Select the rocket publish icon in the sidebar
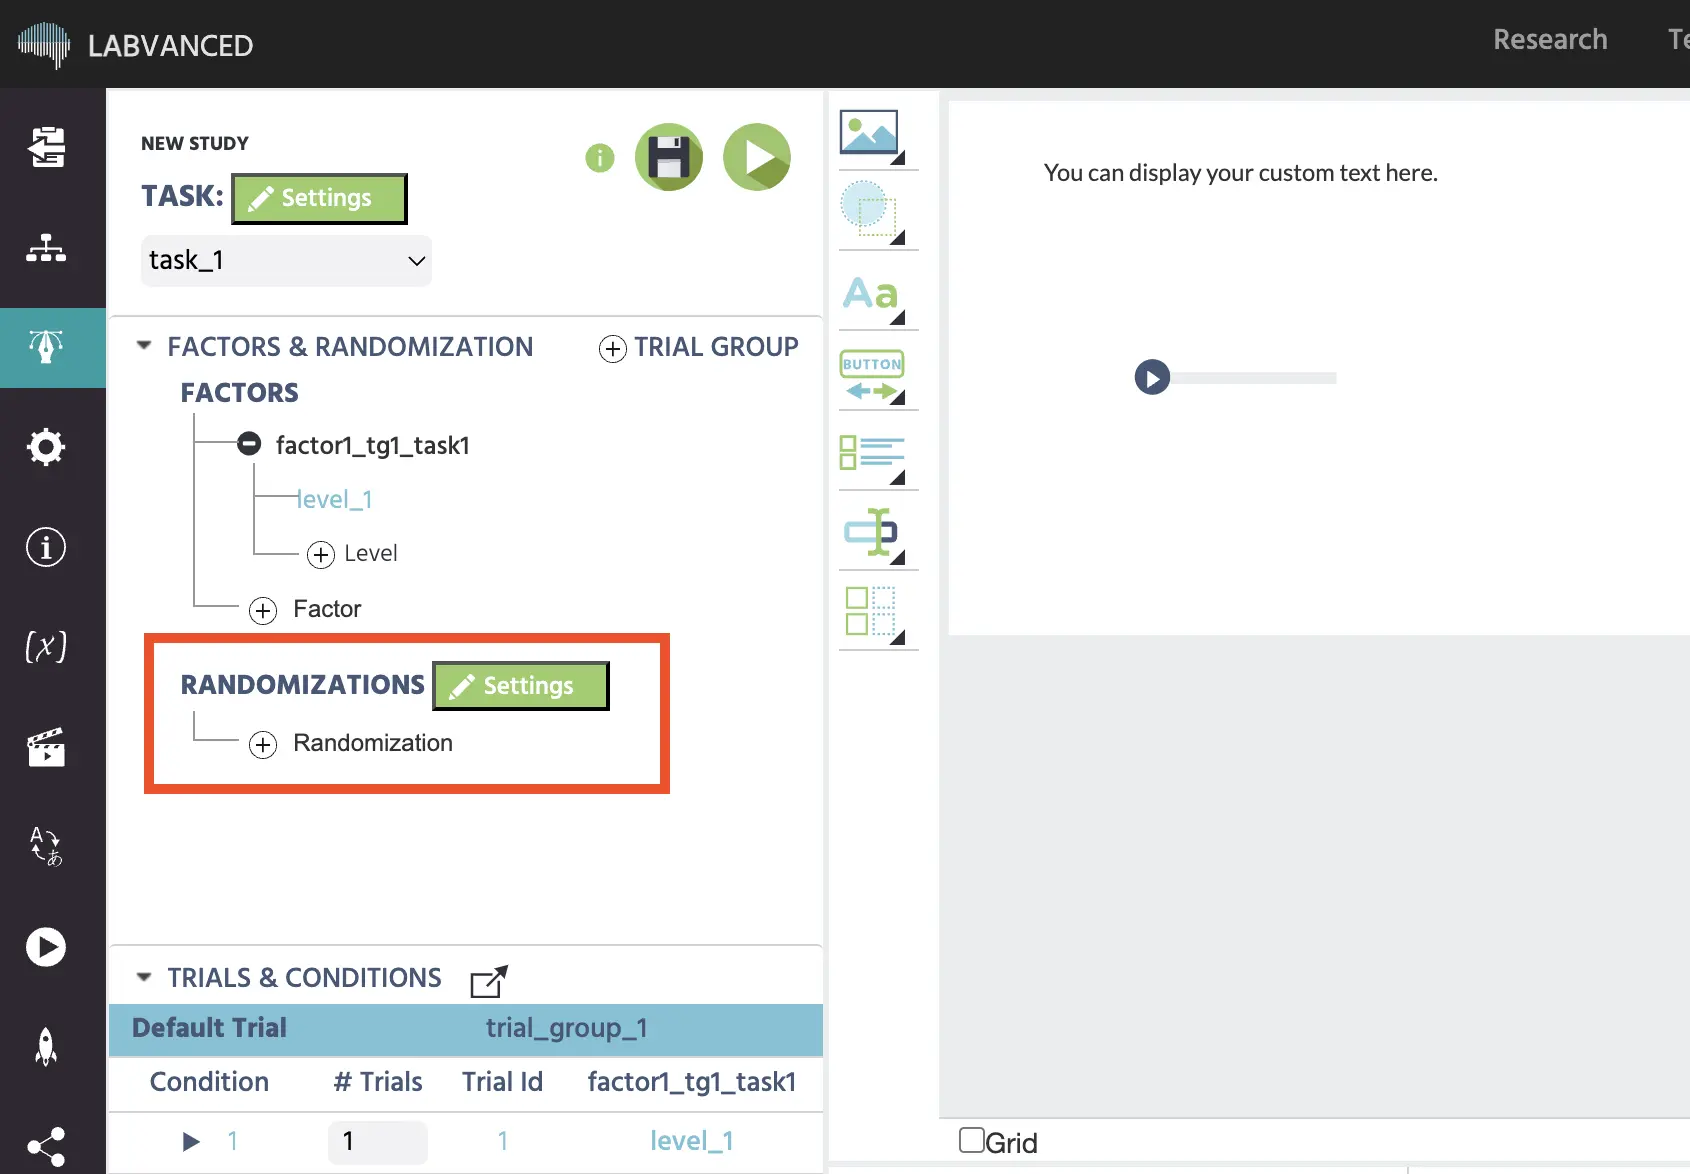Viewport: 1690px width, 1174px height. tap(45, 1046)
